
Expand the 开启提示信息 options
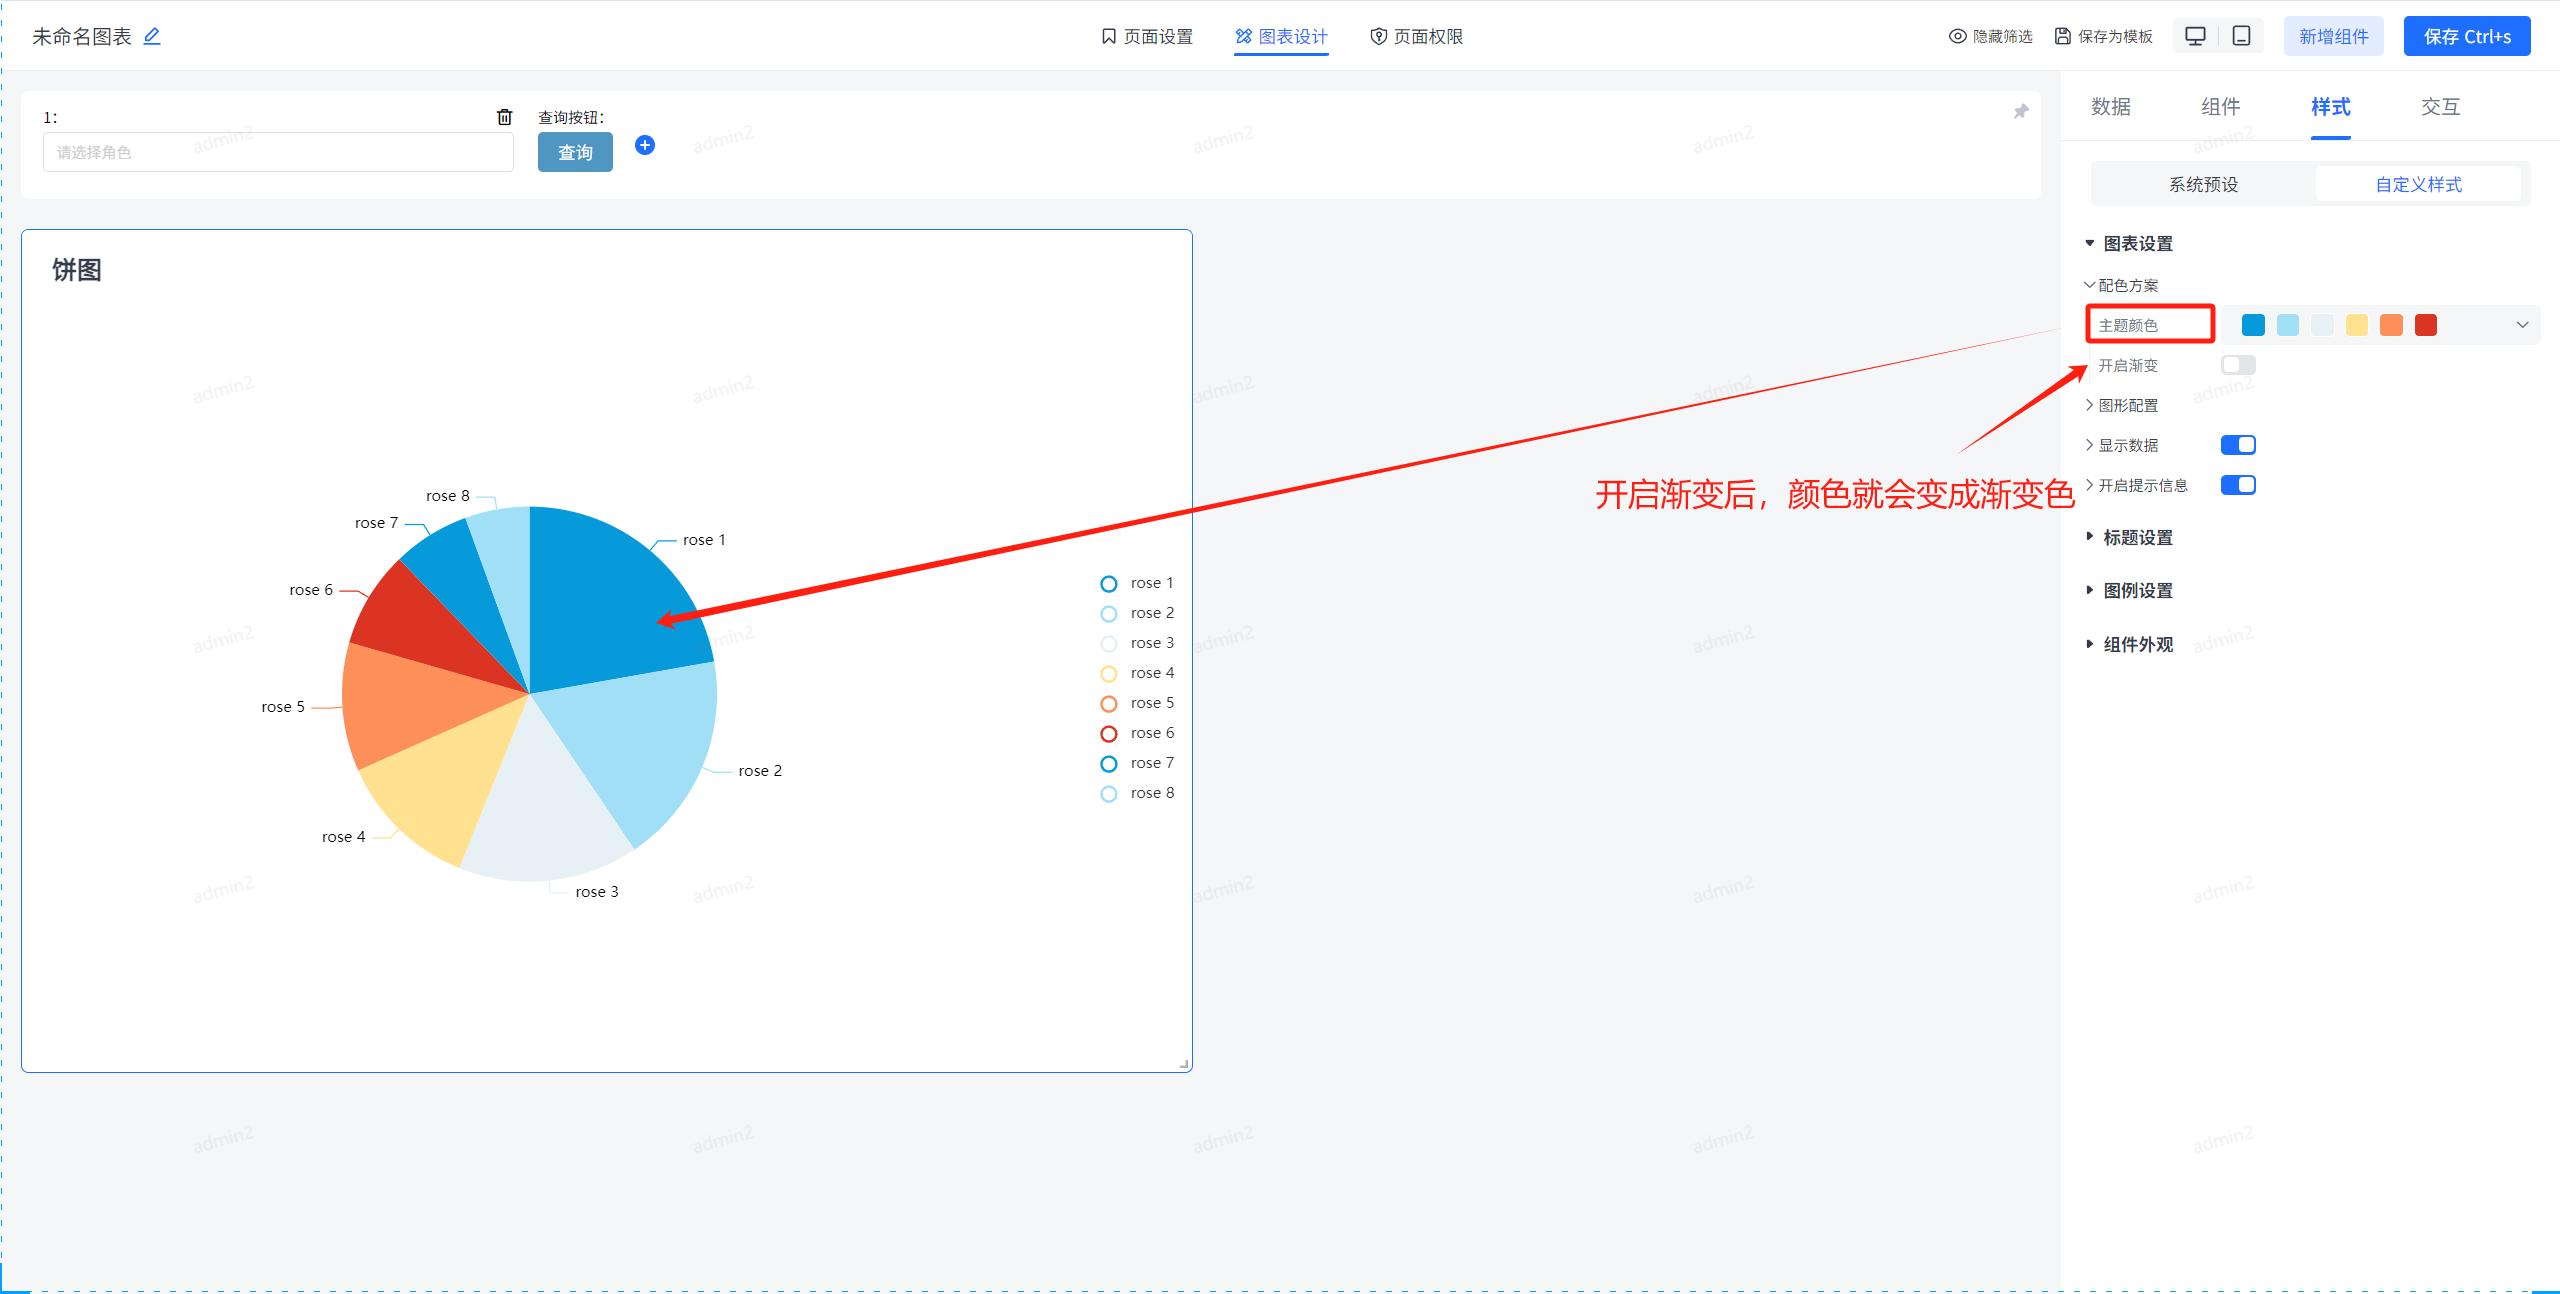point(2089,485)
